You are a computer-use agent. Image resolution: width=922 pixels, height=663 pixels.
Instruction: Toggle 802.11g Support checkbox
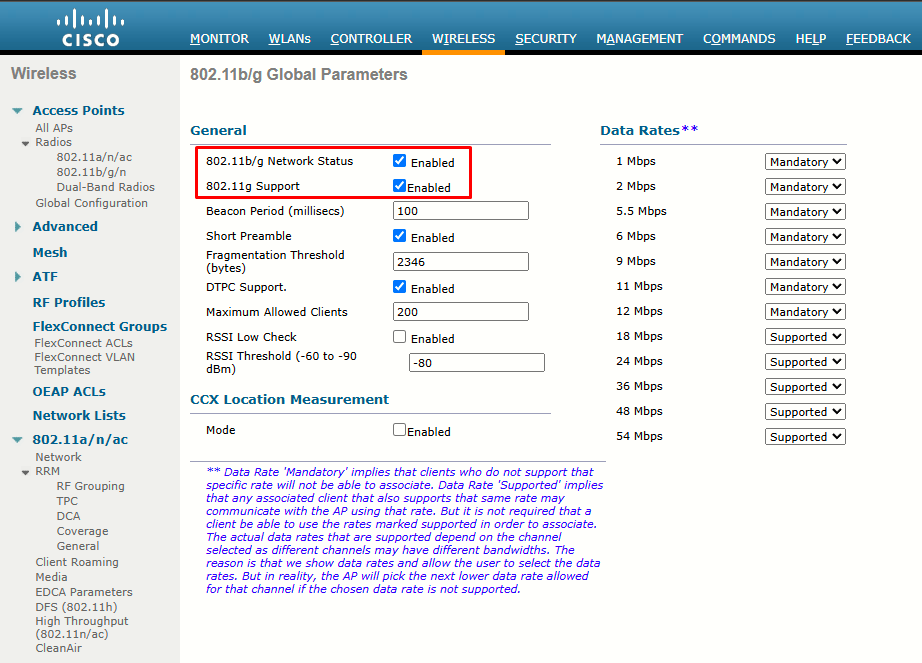(399, 186)
